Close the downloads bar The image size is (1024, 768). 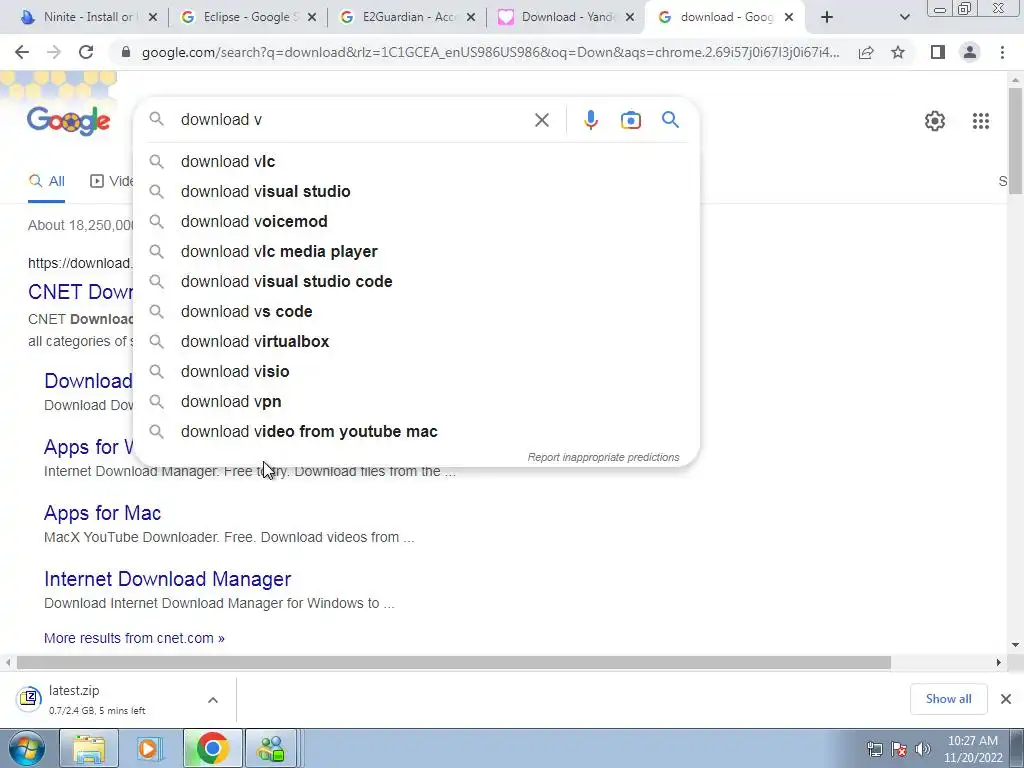pos(1006,699)
